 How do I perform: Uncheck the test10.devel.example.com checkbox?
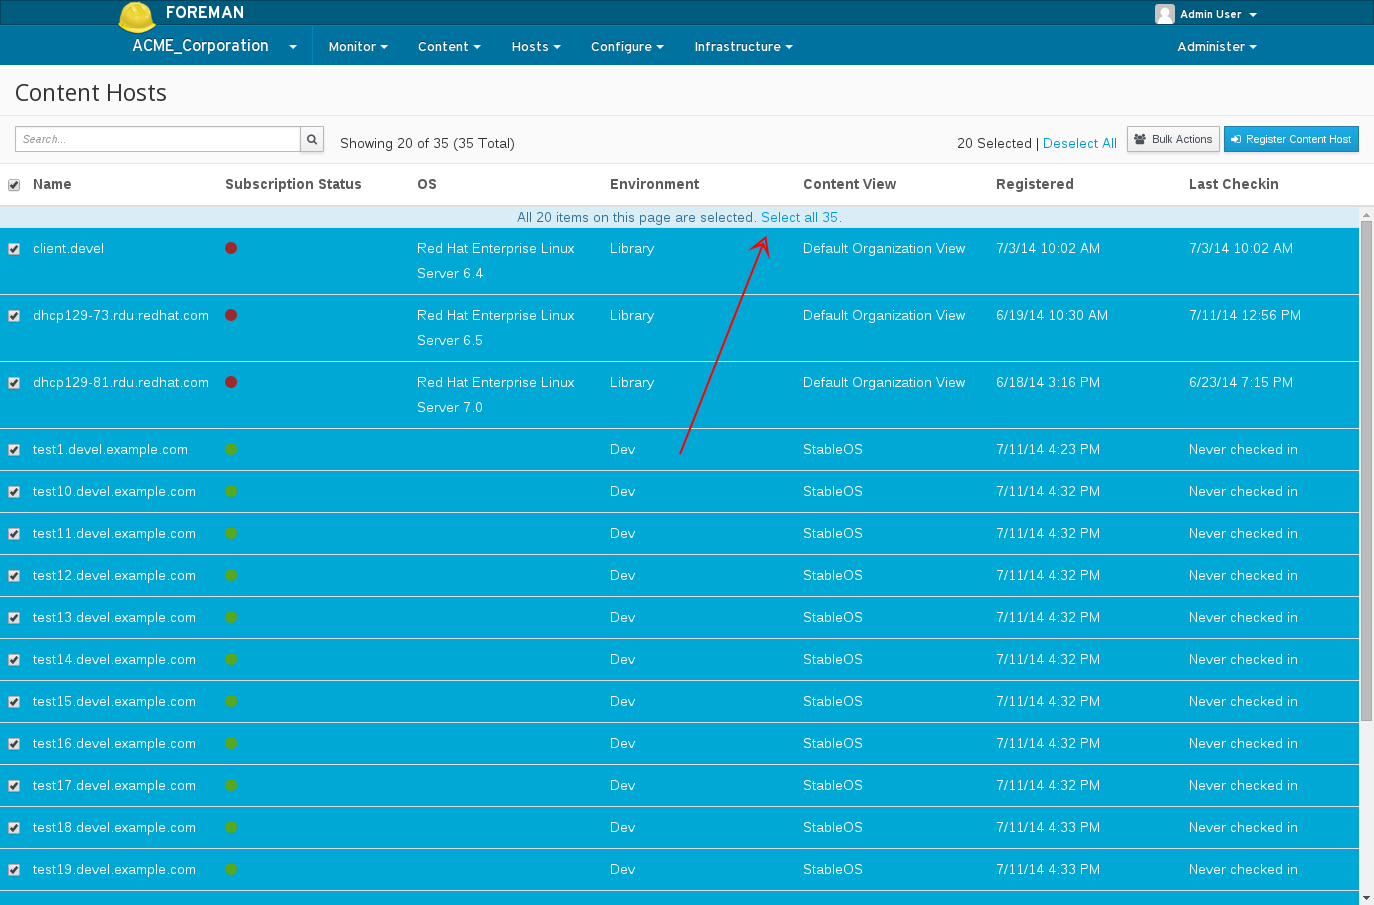click(x=14, y=492)
